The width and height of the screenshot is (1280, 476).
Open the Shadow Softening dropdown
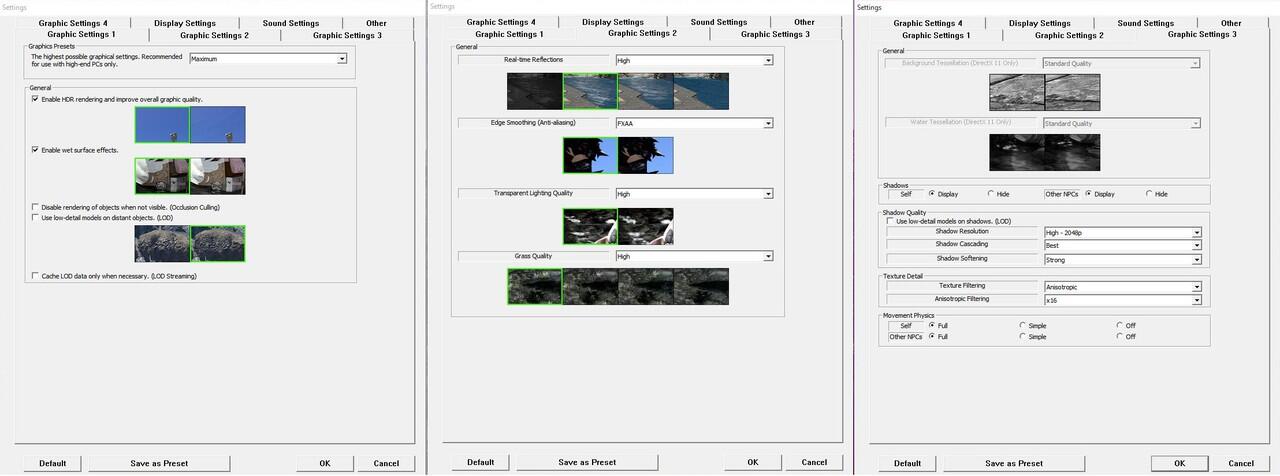(x=1122, y=260)
